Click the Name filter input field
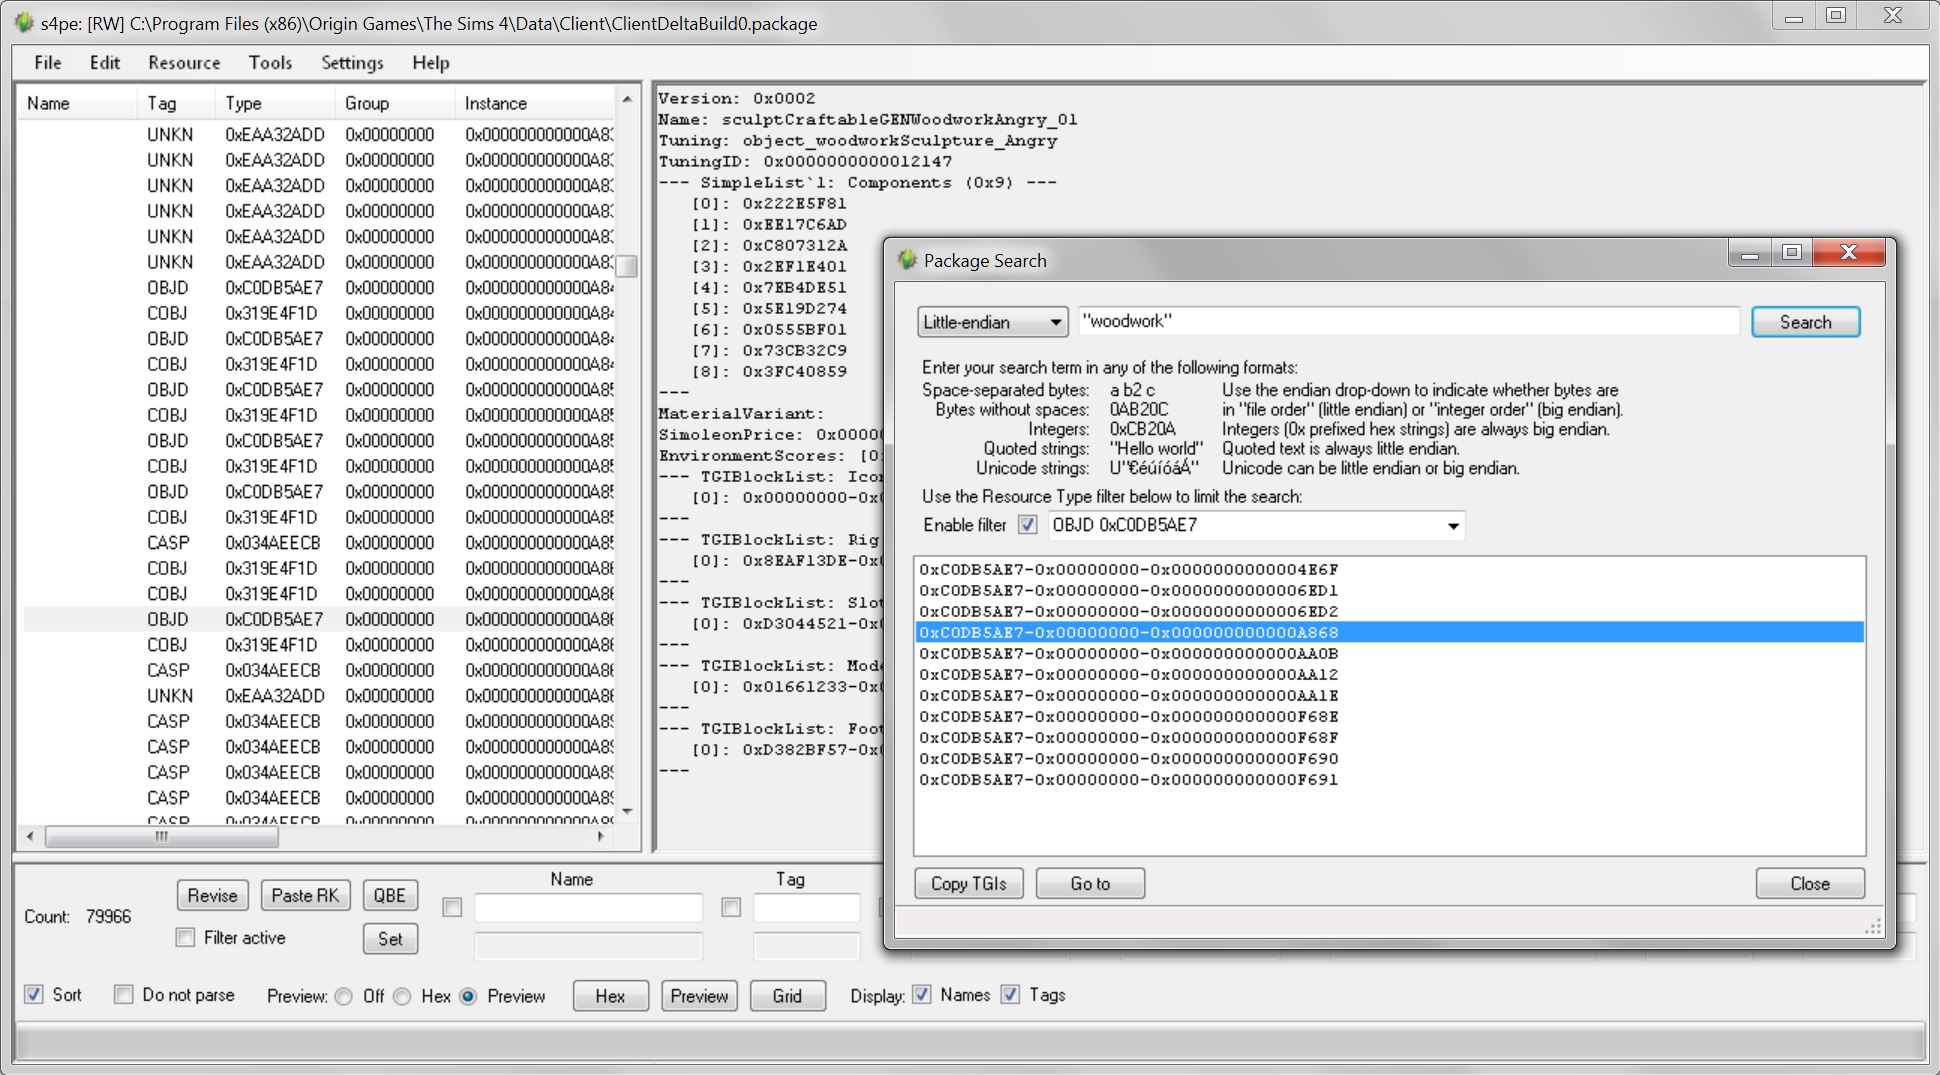Screen dimensions: 1940x1075 [588, 907]
